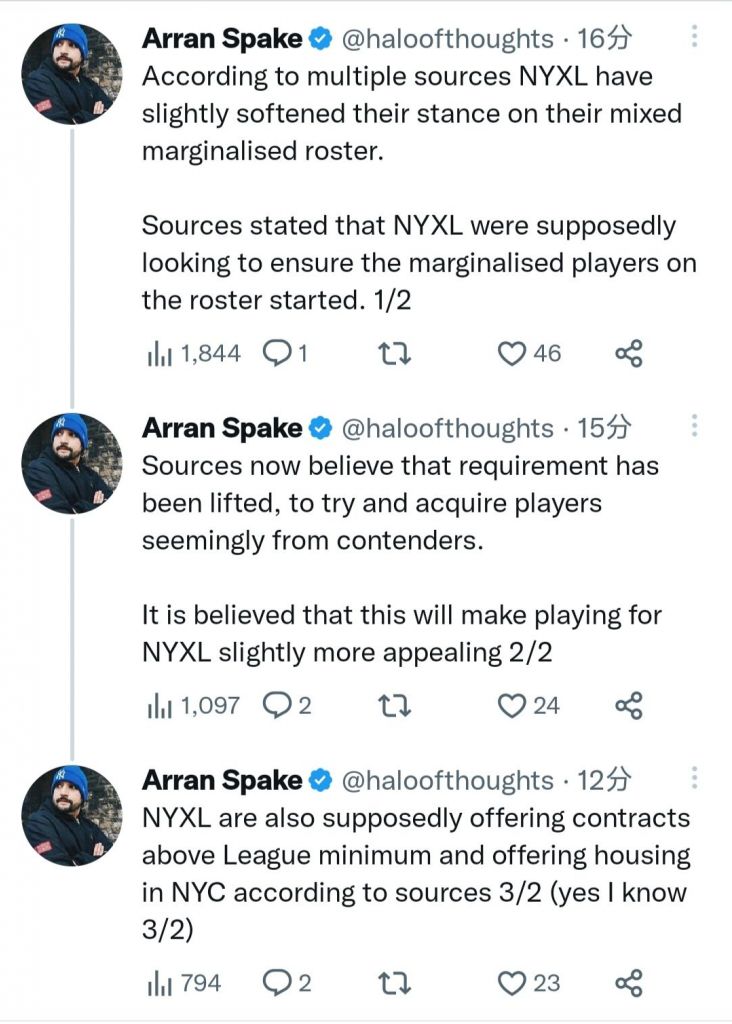This screenshot has height=1024, width=732.
Task: Like the first tweet with 46 likes
Action: (x=512, y=353)
